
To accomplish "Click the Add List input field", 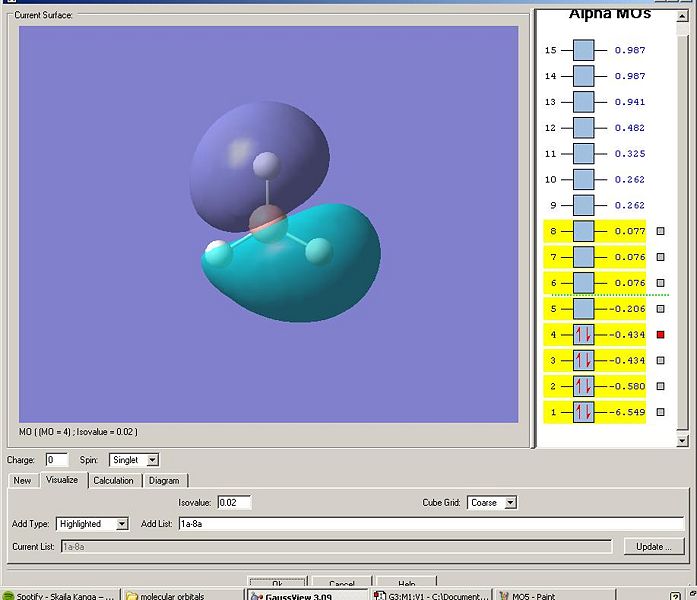I will point(431,524).
